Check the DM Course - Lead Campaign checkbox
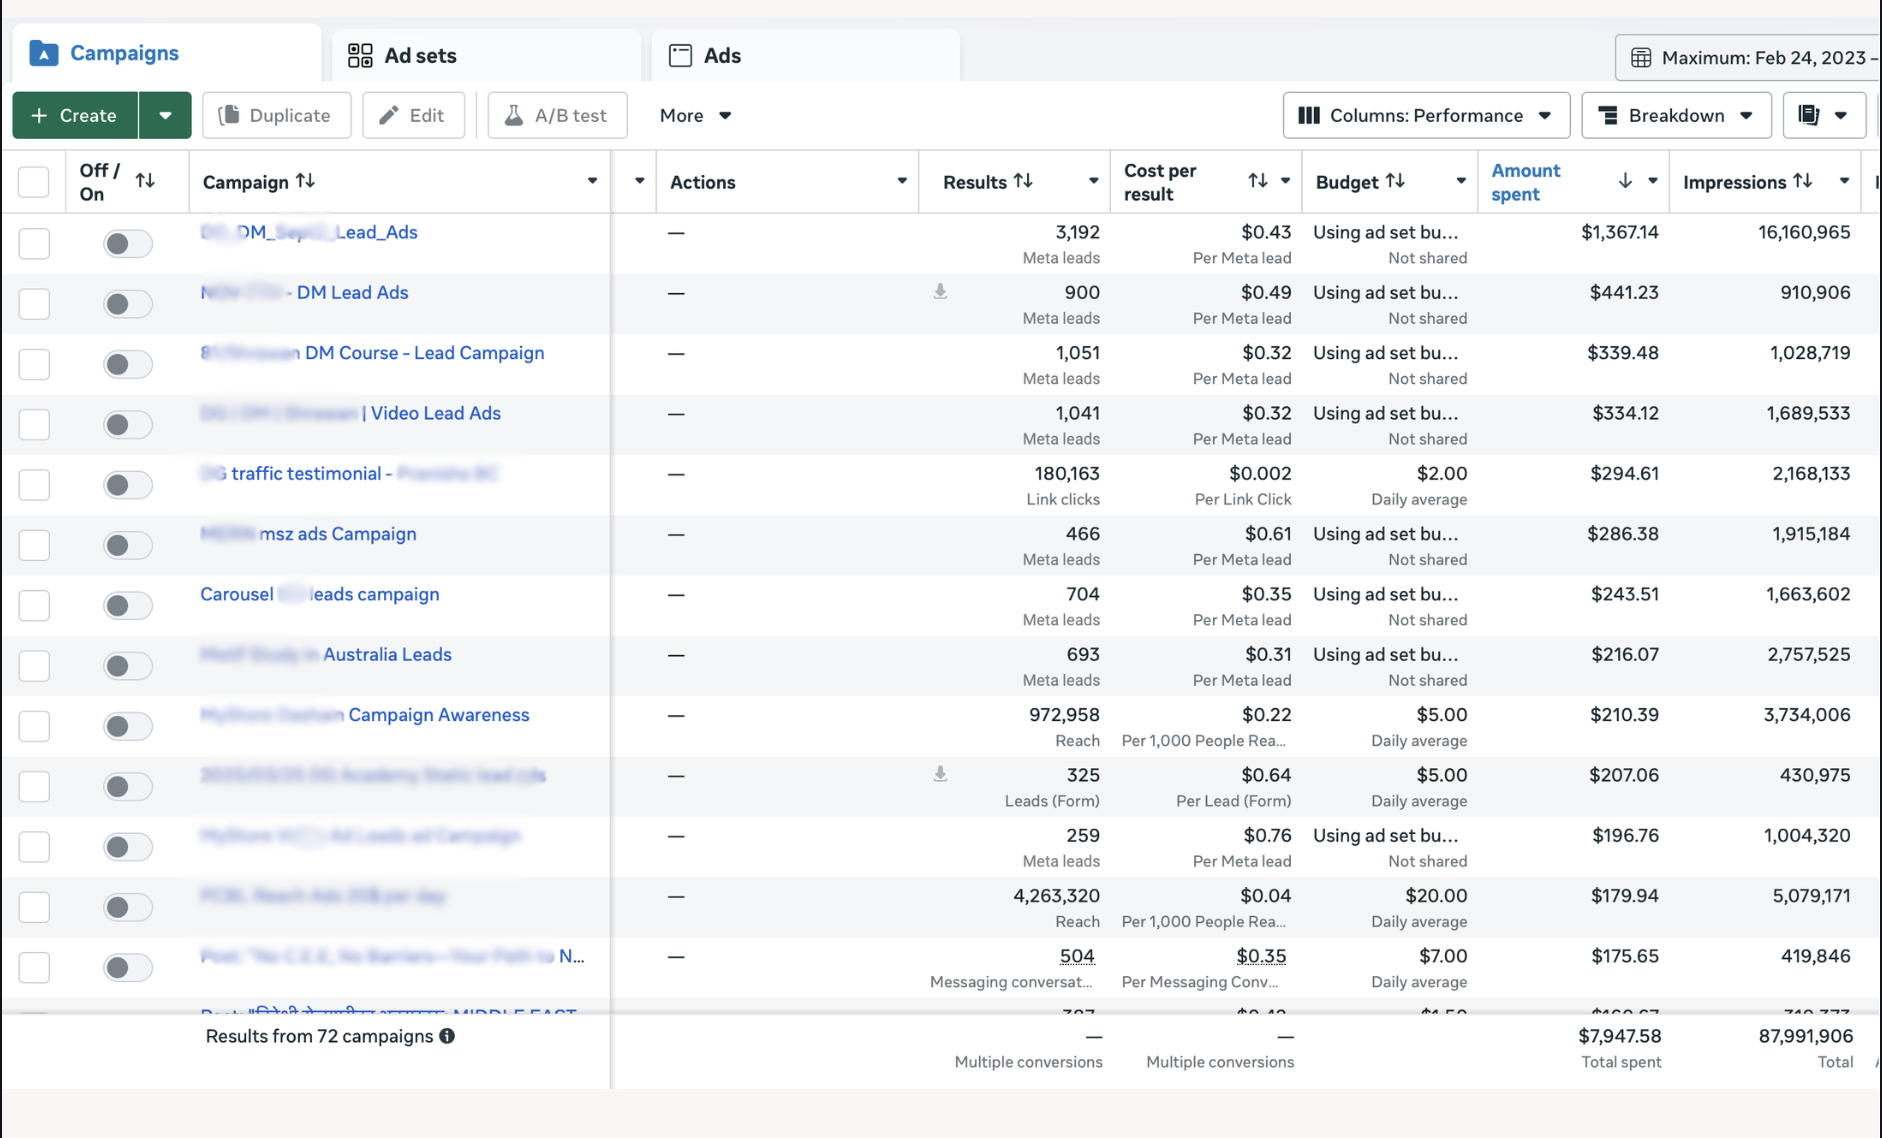Image resolution: width=1882 pixels, height=1138 pixels. pyautogui.click(x=34, y=364)
